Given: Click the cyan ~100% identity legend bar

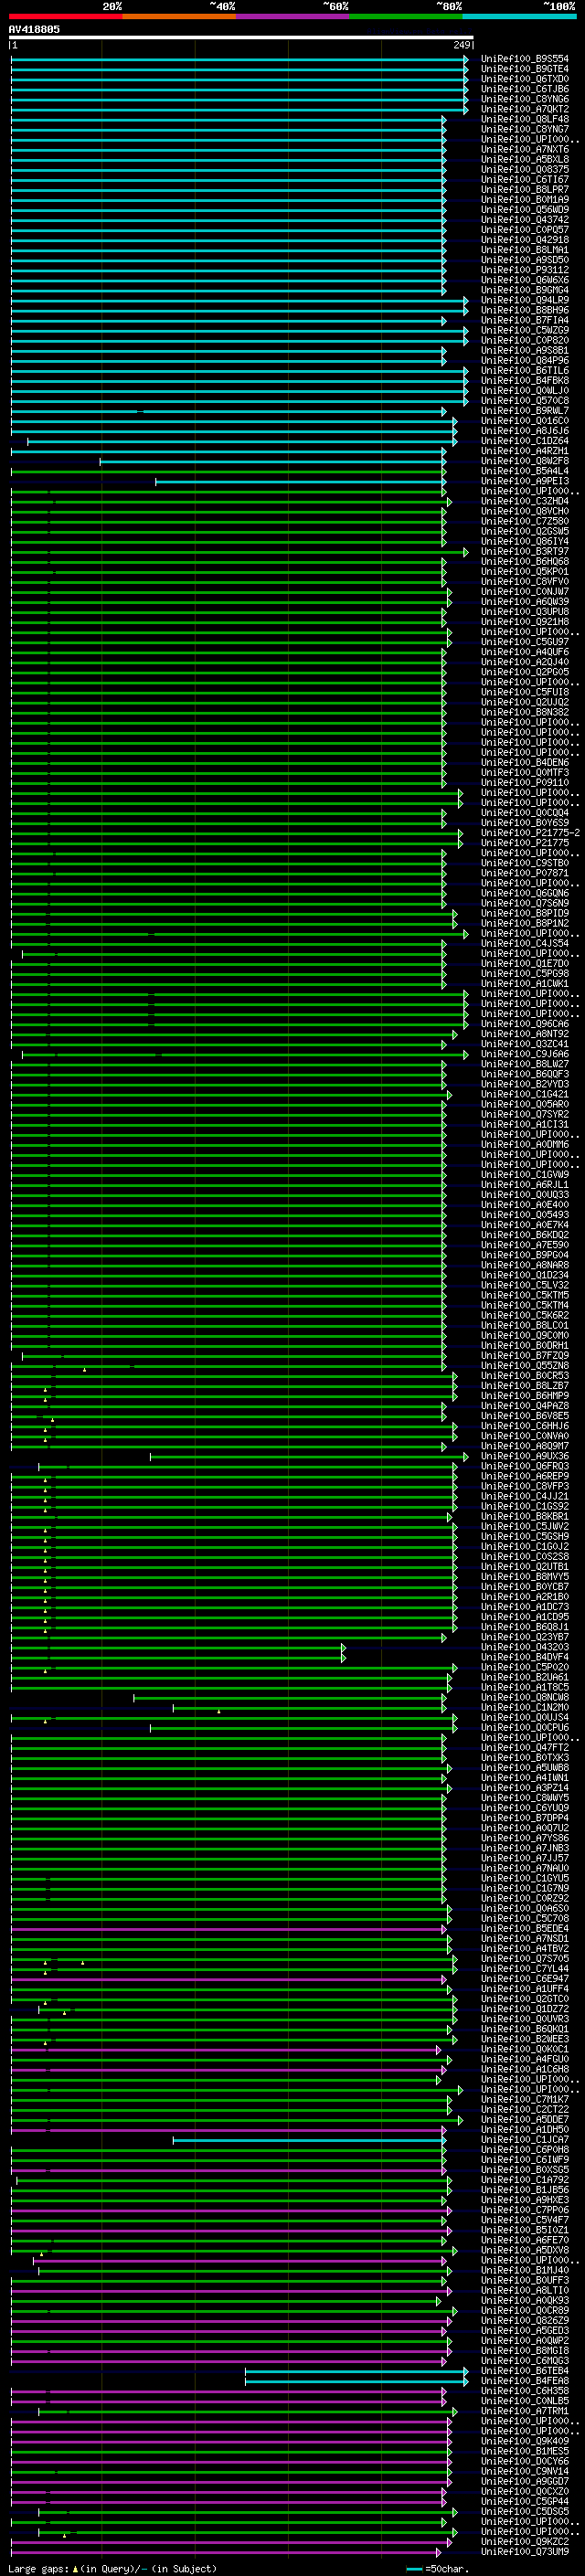Looking at the screenshot, I should [x=519, y=16].
